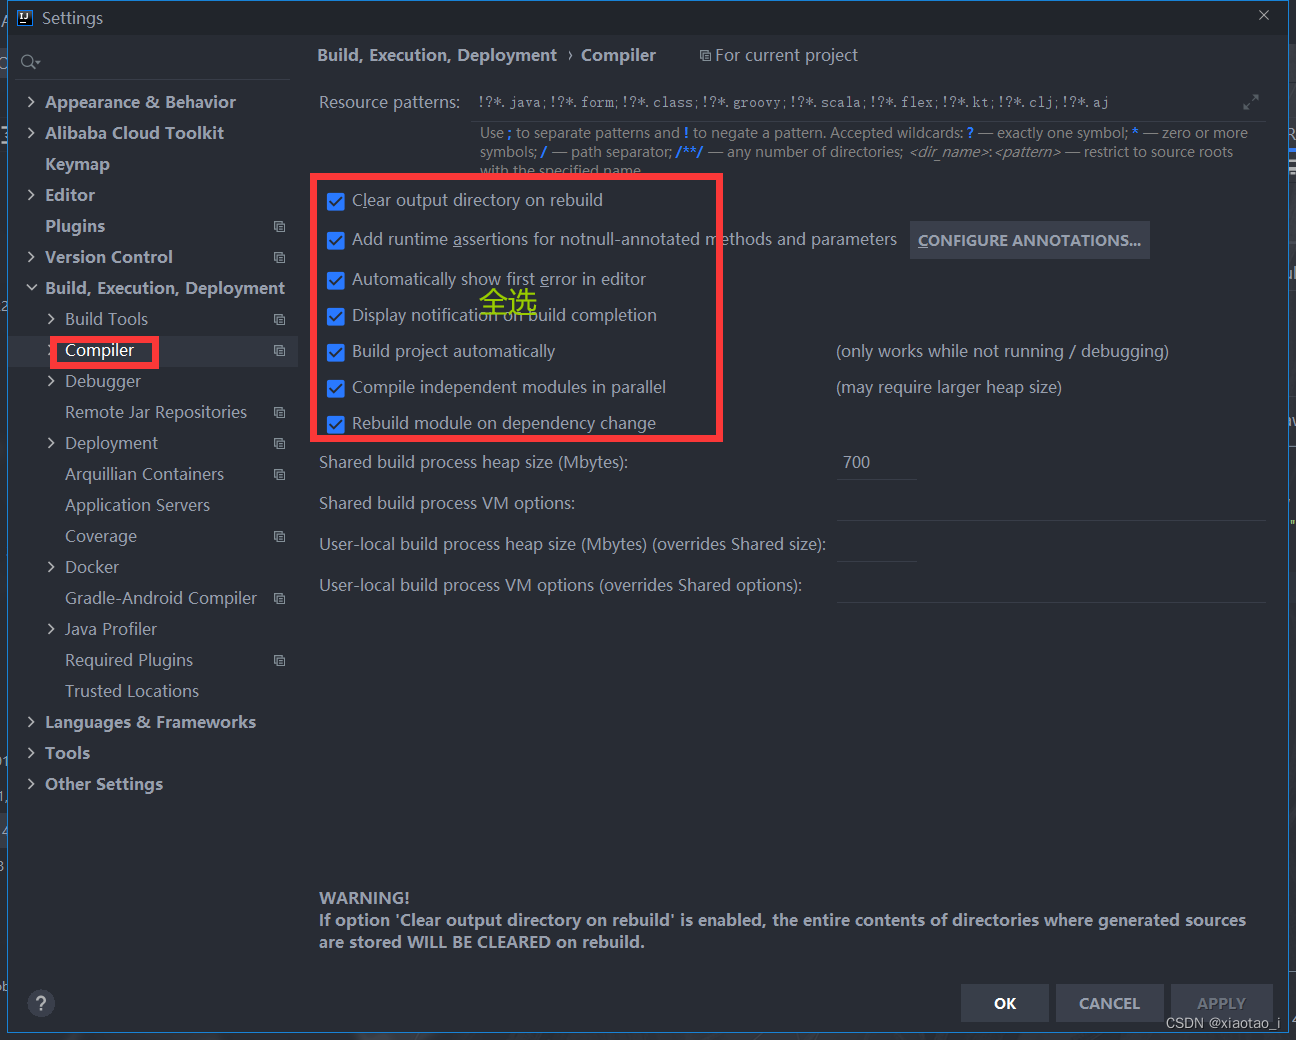Image resolution: width=1296 pixels, height=1040 pixels.
Task: Click the shared heap size field showing 700
Action: 876,462
